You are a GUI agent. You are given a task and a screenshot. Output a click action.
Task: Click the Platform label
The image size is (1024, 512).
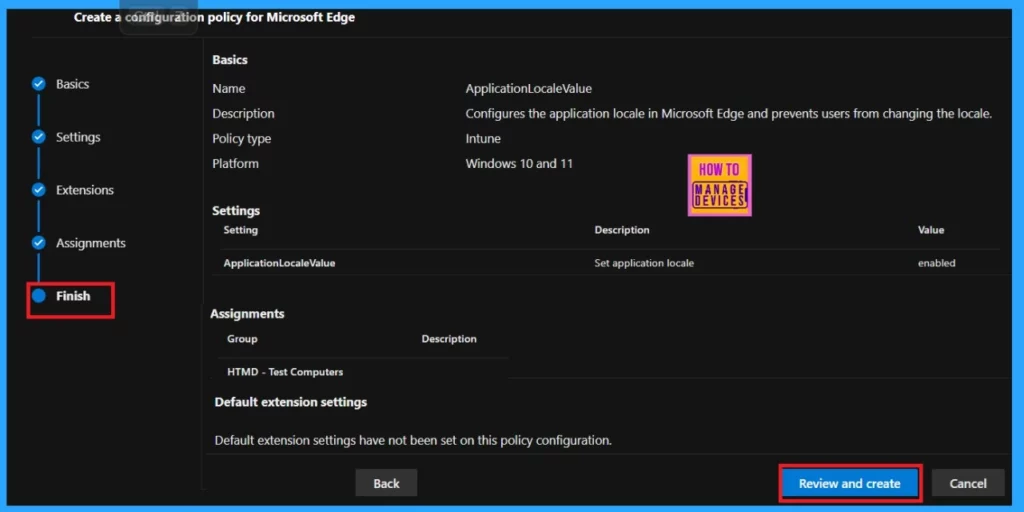click(x=235, y=163)
